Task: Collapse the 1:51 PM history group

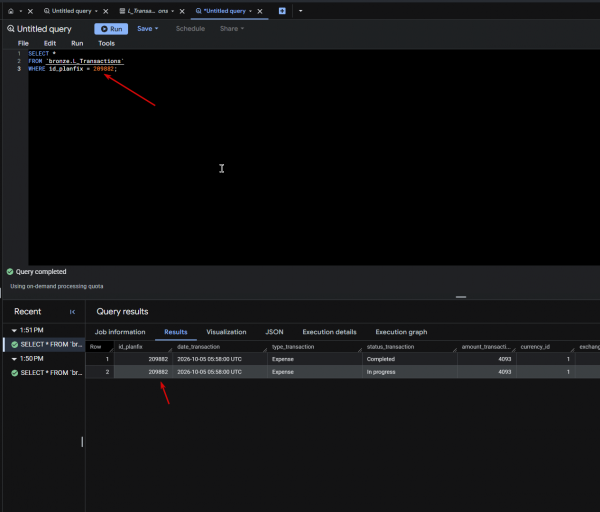Action: [14, 330]
